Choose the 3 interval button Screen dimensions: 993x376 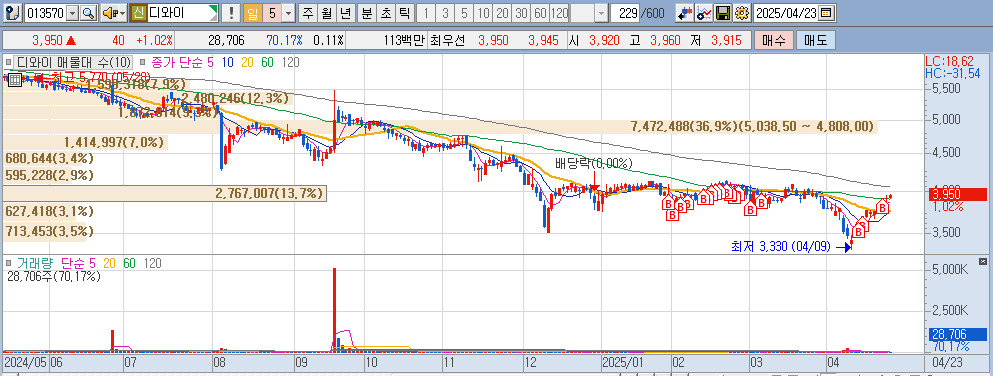[445, 13]
